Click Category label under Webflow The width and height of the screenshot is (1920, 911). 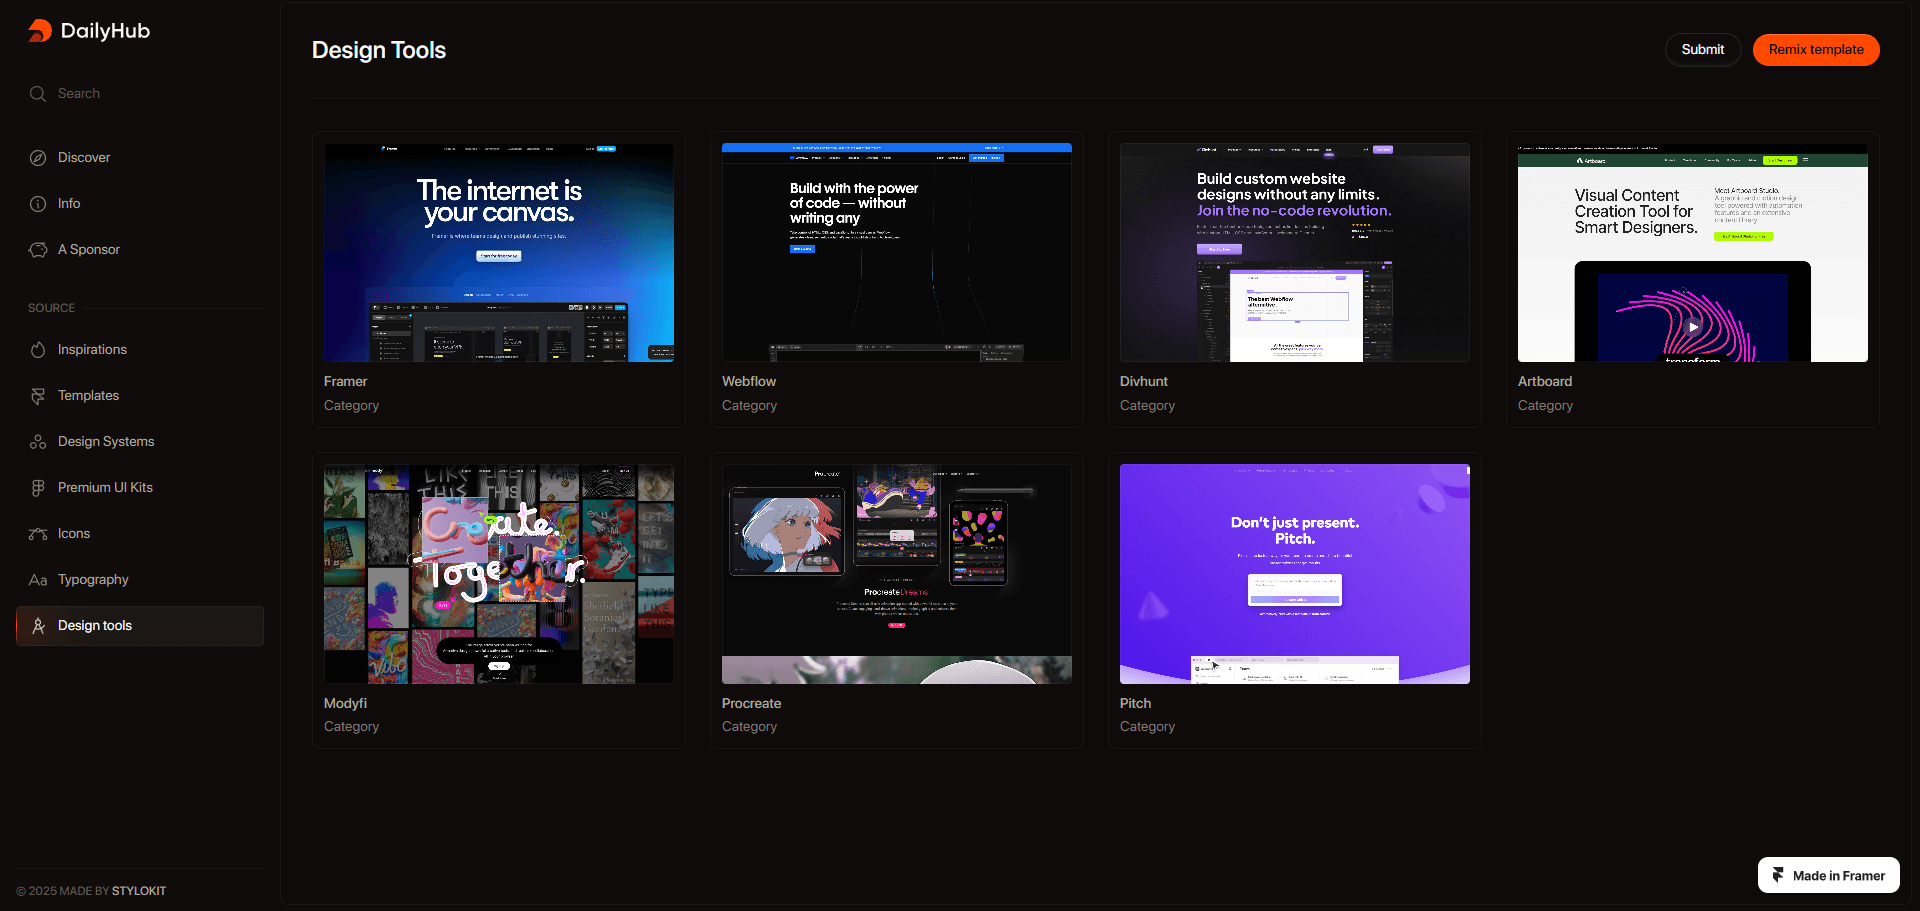750,406
